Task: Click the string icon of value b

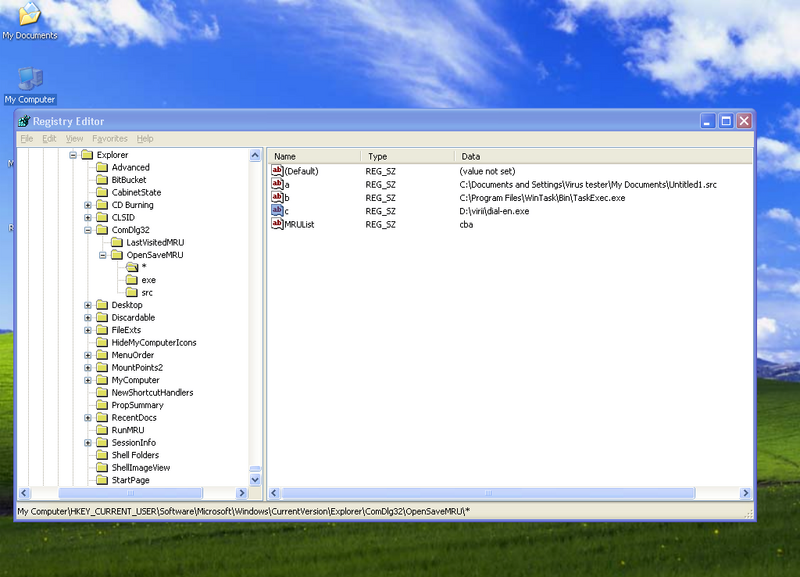Action: coord(277,197)
